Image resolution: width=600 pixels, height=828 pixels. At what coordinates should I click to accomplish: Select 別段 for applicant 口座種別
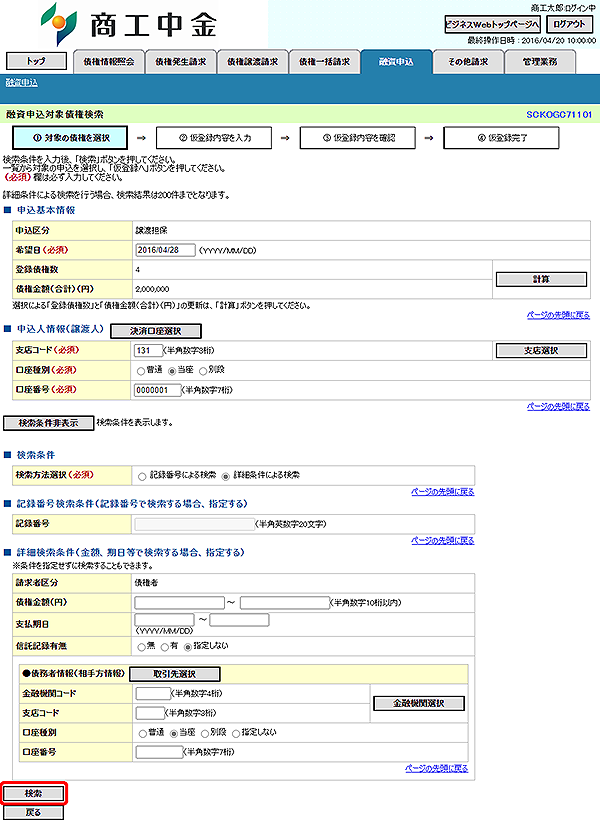(x=203, y=371)
